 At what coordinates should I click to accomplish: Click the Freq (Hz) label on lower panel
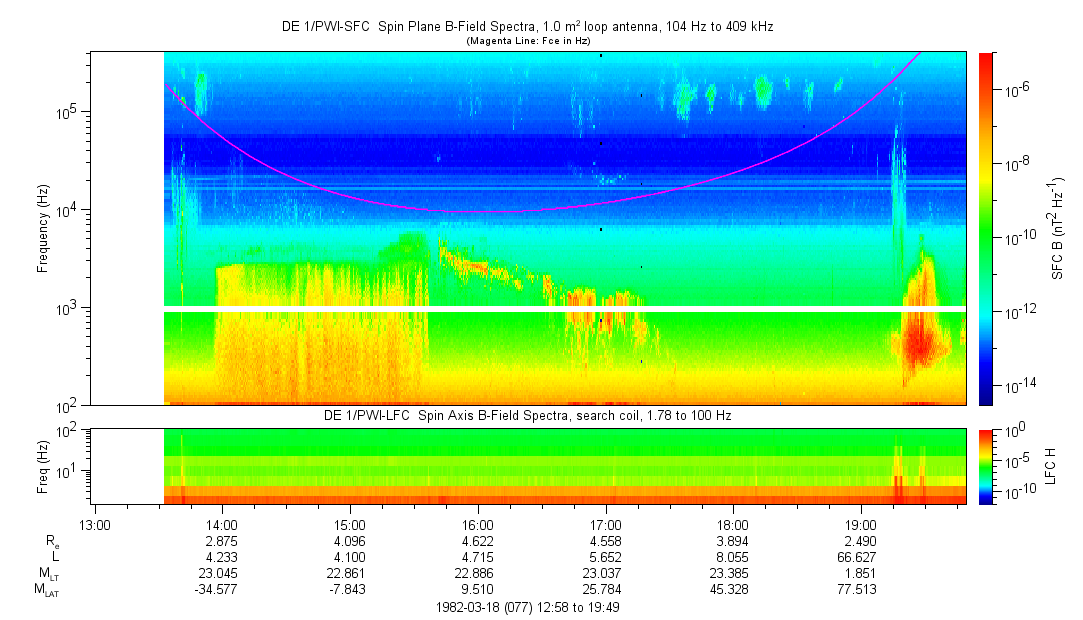click(43, 466)
